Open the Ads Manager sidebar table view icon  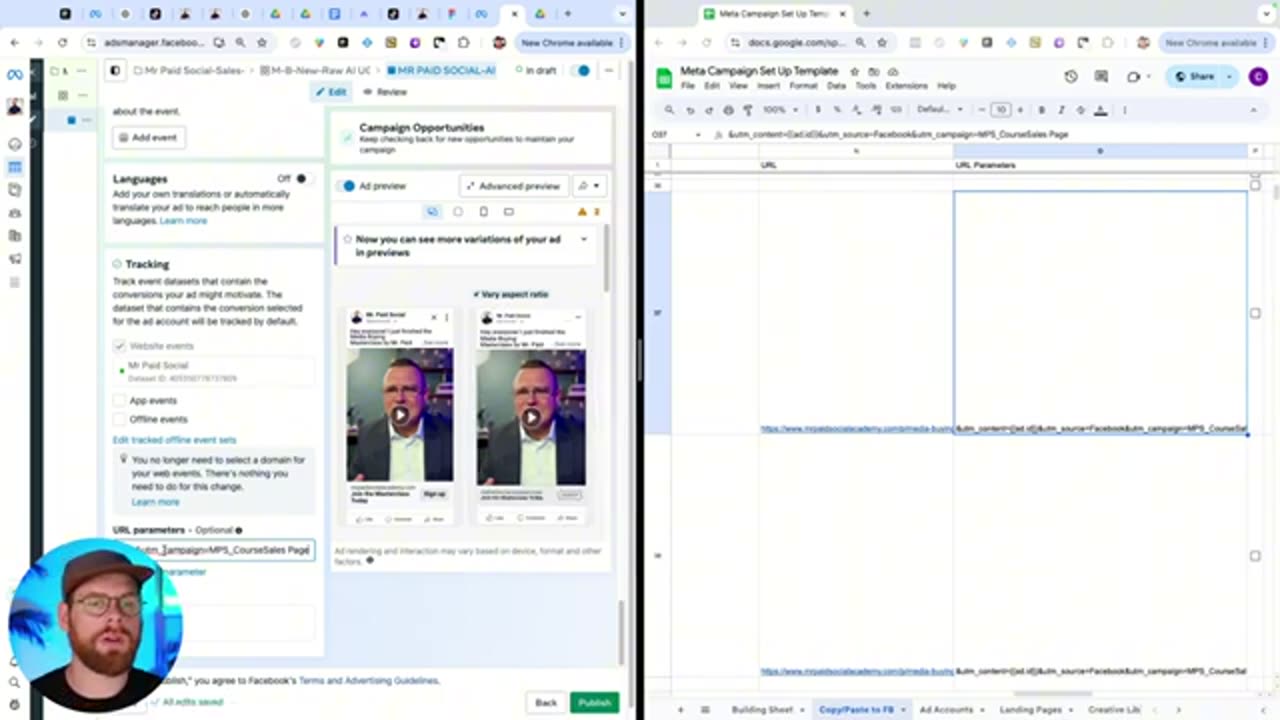click(15, 167)
